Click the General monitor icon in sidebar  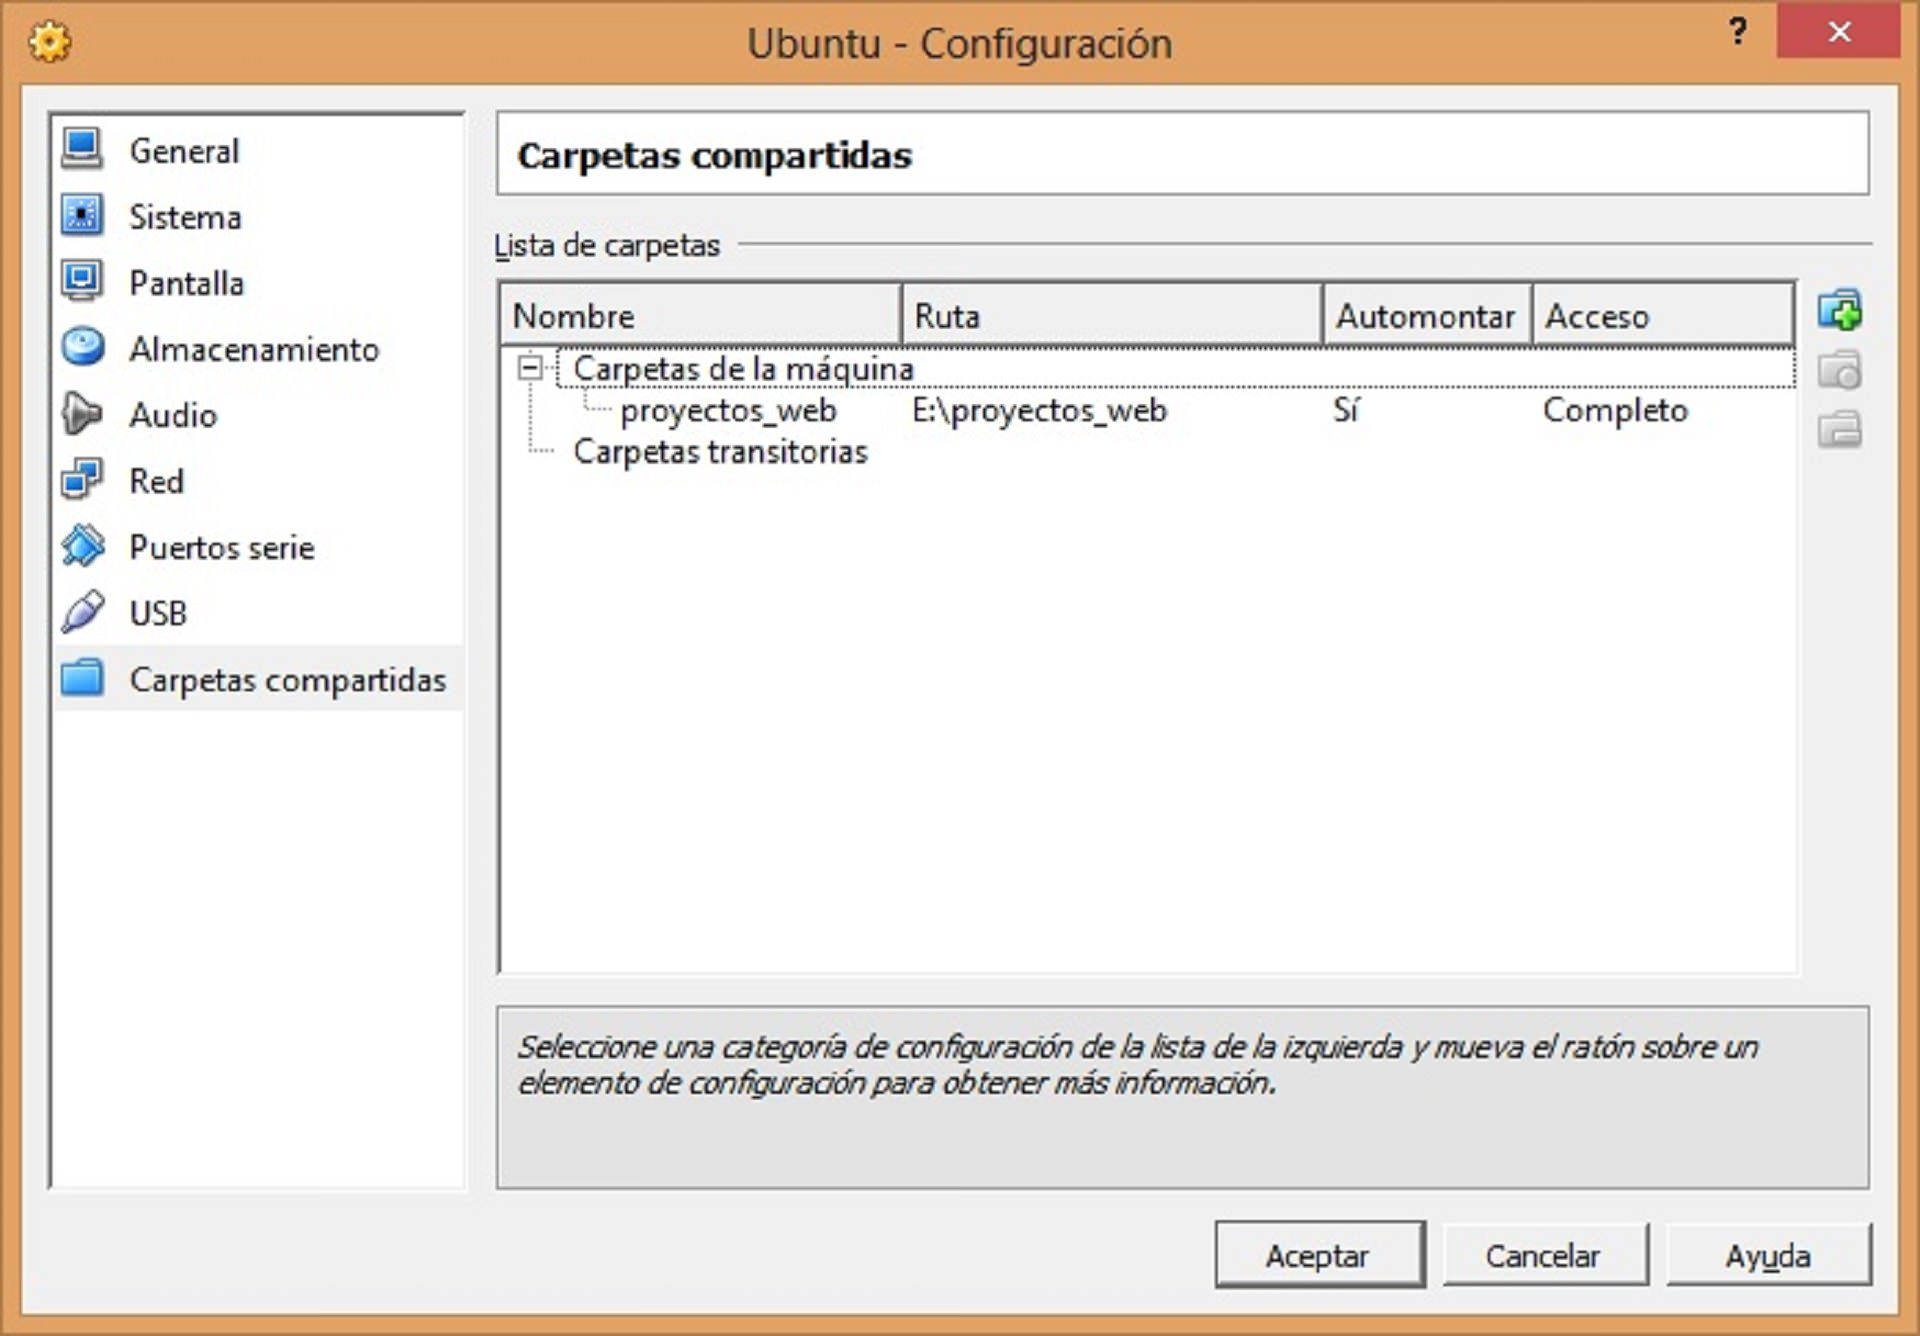(81, 150)
